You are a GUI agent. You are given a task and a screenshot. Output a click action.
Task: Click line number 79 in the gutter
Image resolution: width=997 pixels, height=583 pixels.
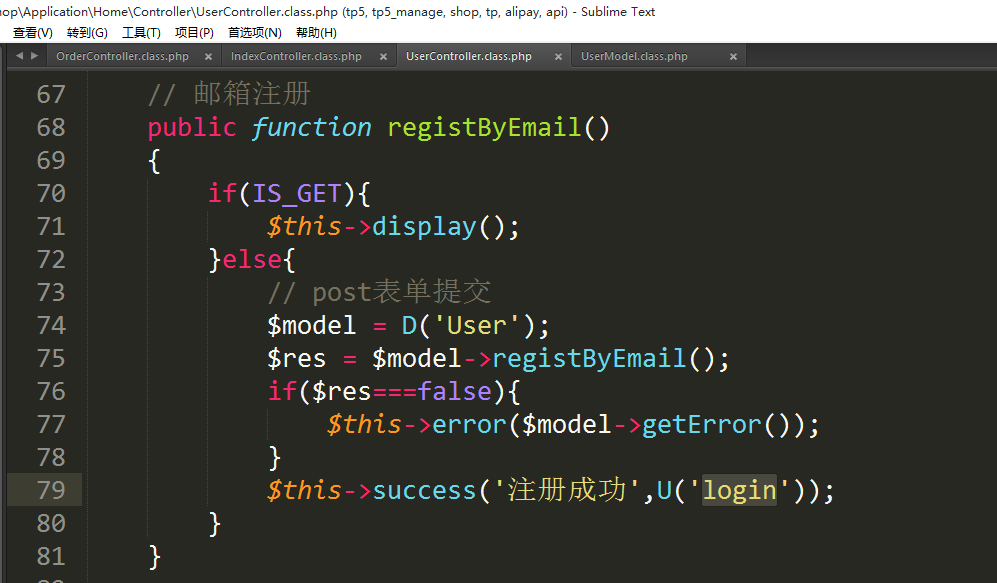click(x=51, y=490)
